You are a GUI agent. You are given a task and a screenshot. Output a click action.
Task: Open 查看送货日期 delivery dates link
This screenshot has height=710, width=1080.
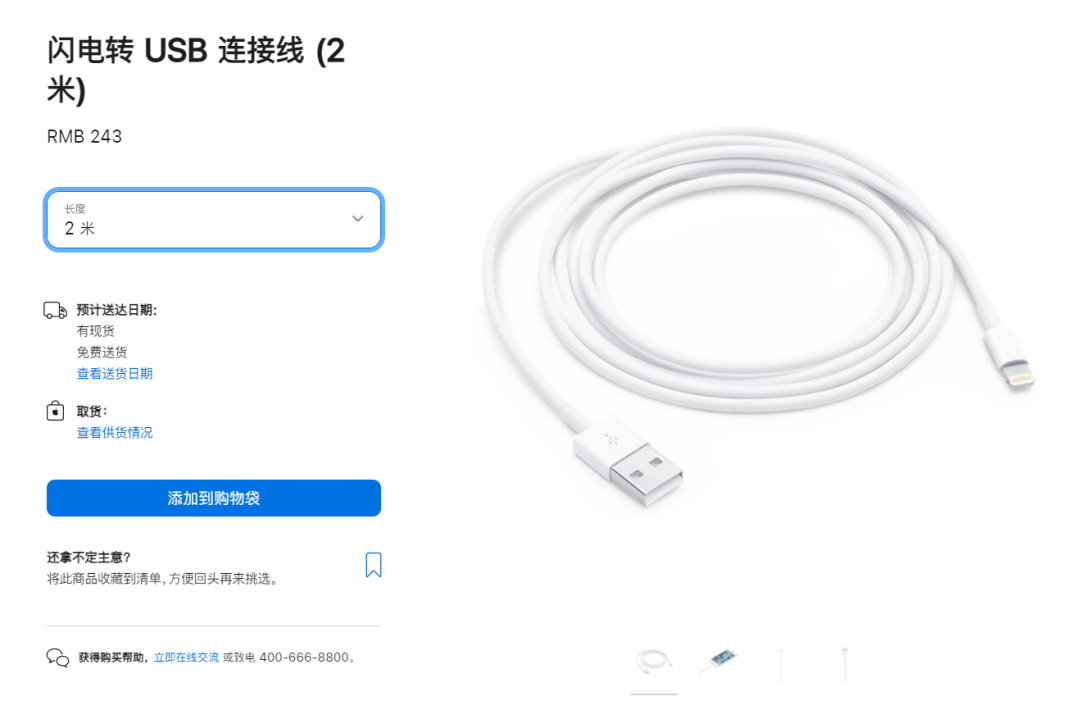(114, 374)
